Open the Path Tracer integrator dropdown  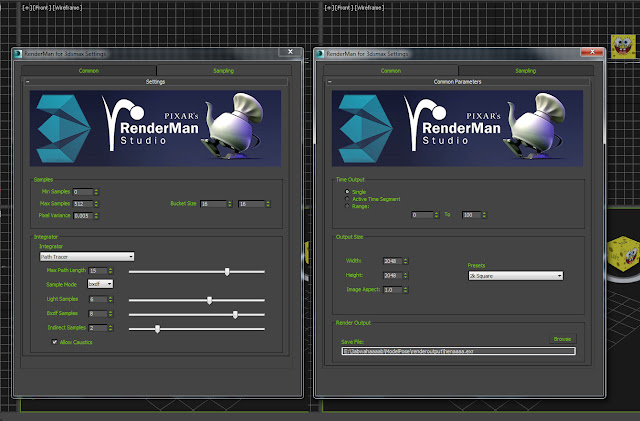87,256
